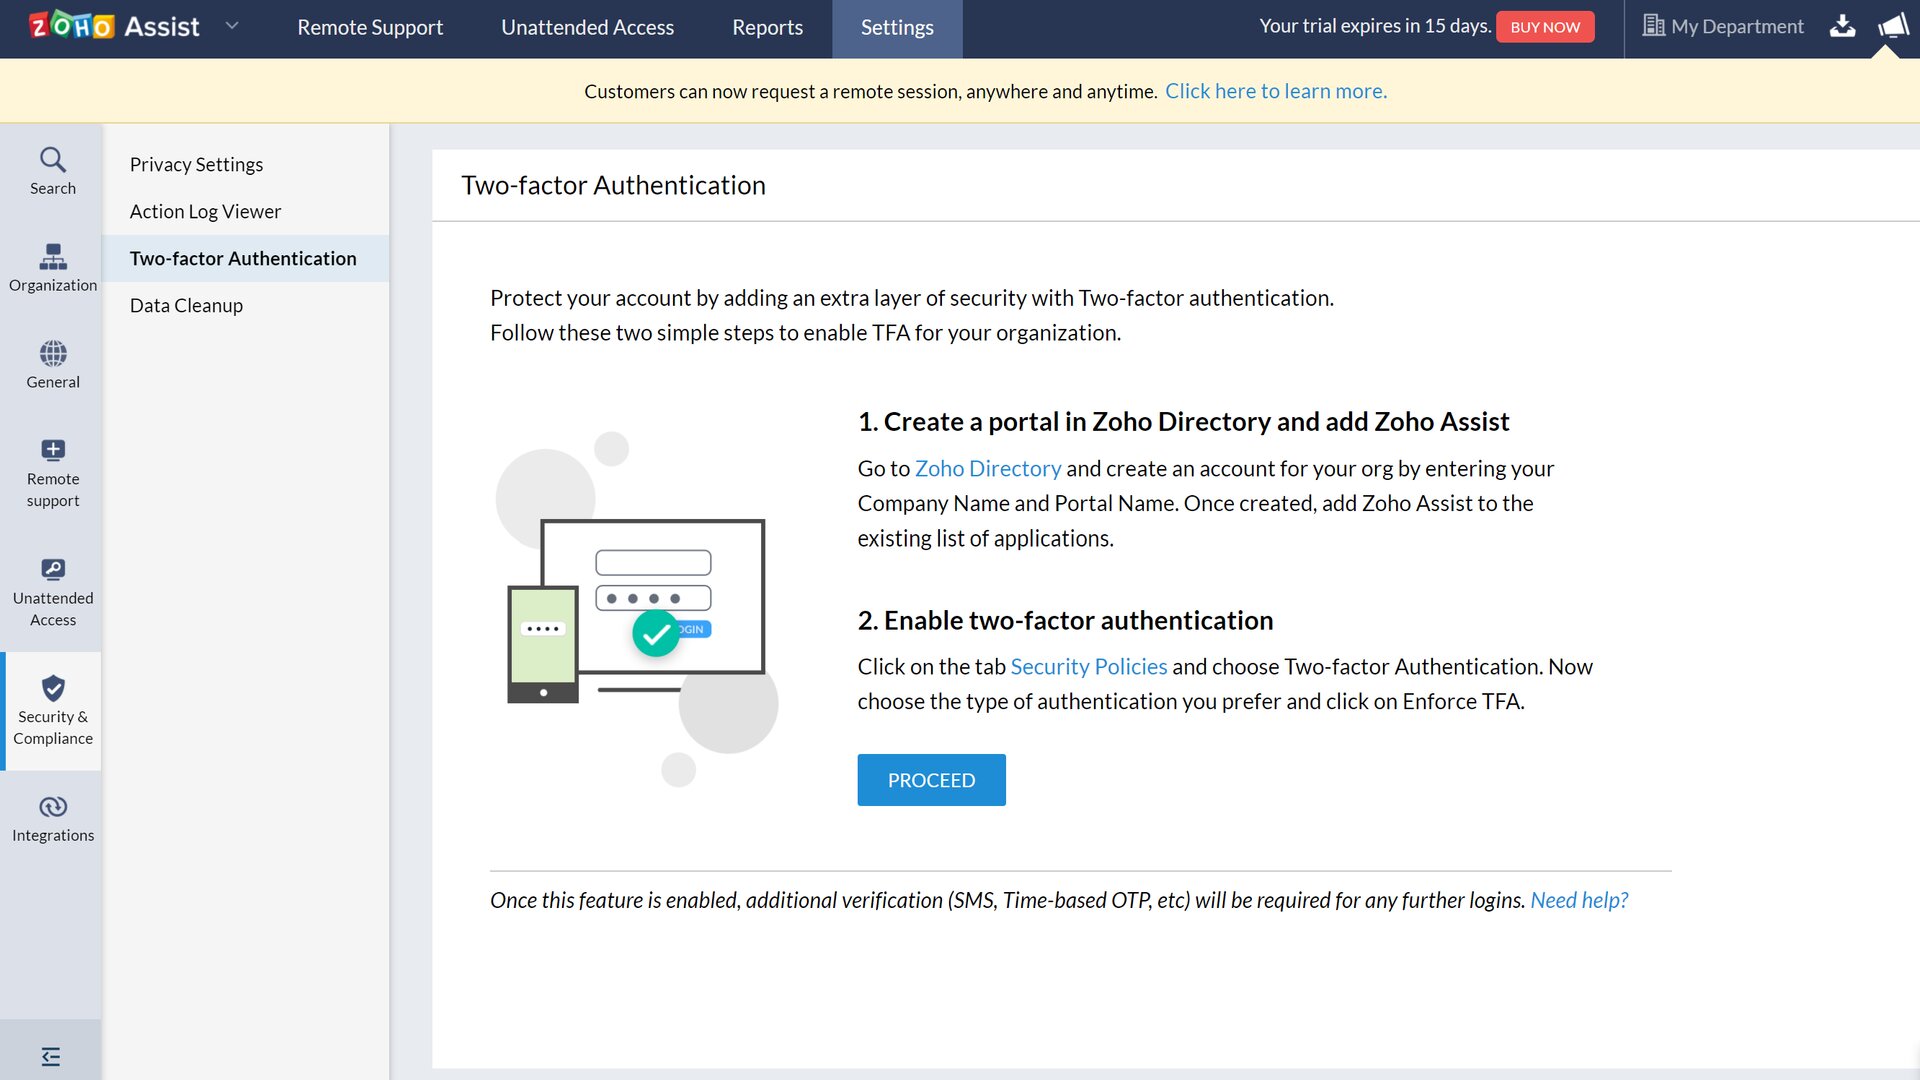Click the 'Two-factor Authentication' page heading
Image resolution: width=1920 pixels, height=1080 pixels.
coord(613,186)
